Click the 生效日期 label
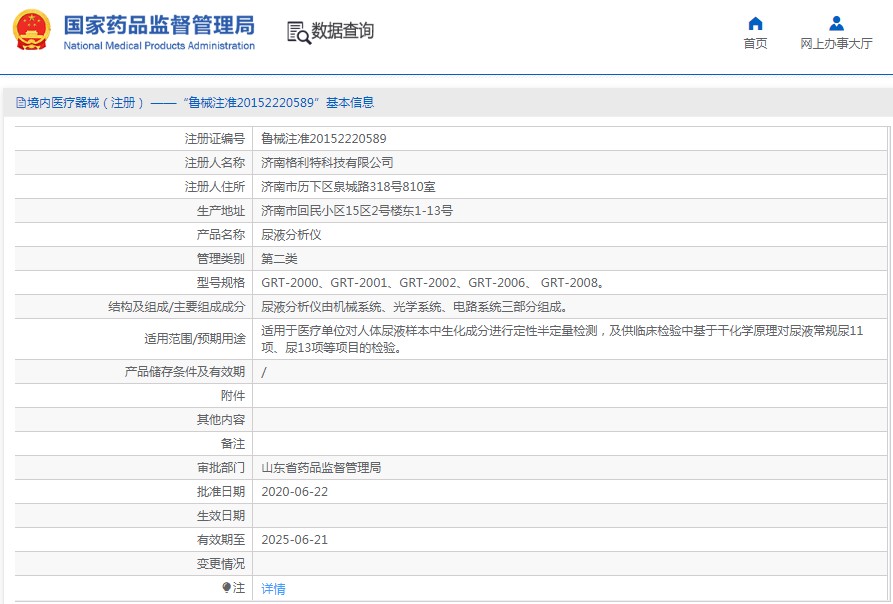Image resolution: width=893 pixels, height=604 pixels. 221,516
